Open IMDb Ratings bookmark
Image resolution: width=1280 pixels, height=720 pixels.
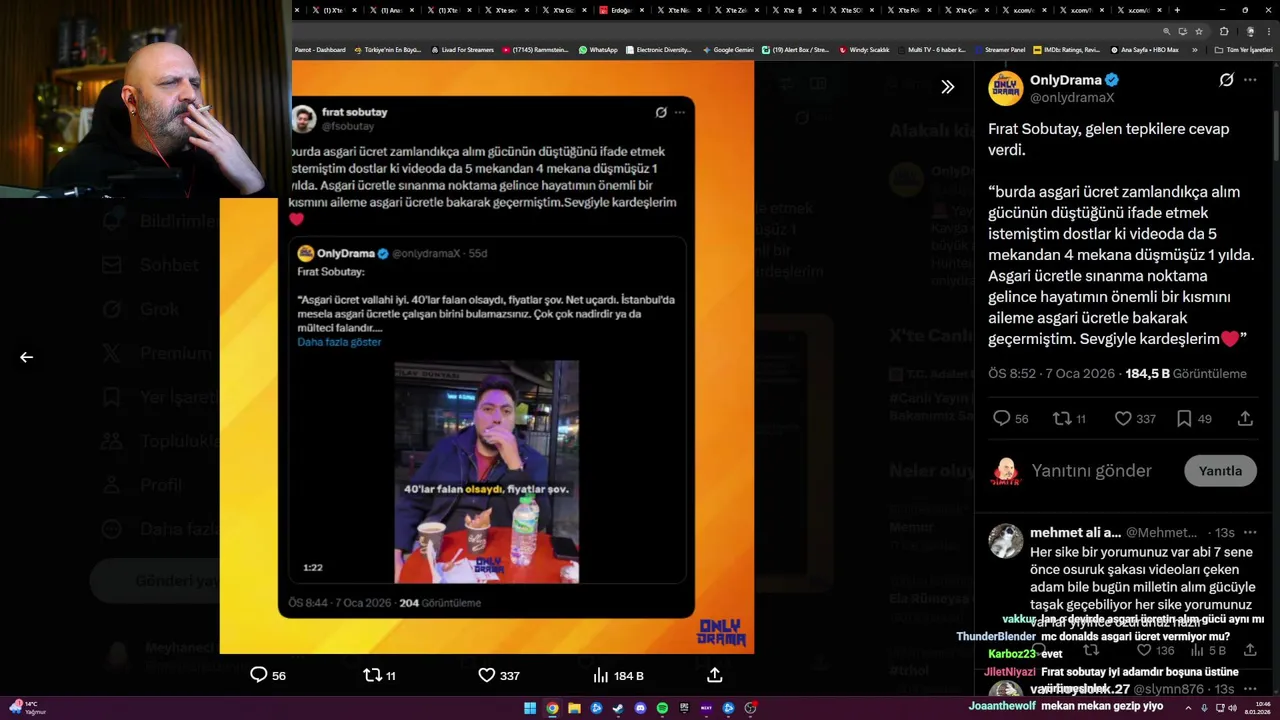pos(1067,50)
